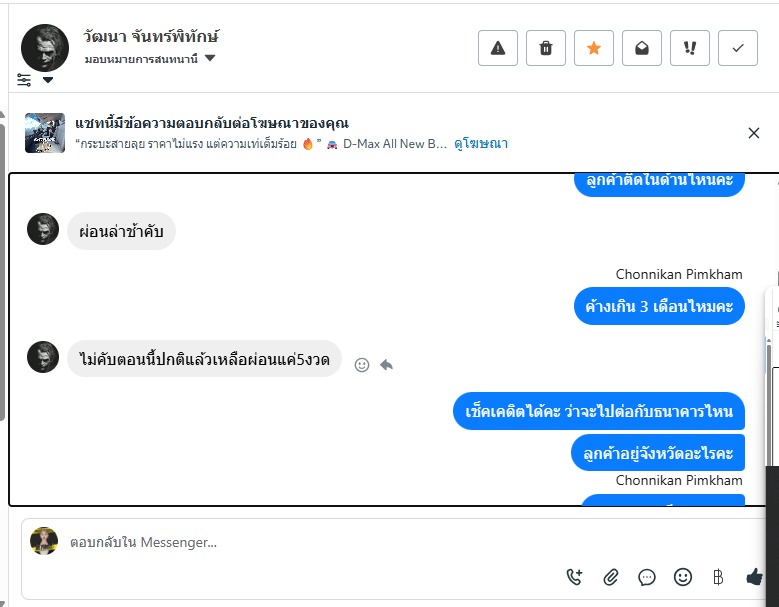Reply to the 'เหลือผ่อนแค่5งวด' message

coord(386,365)
